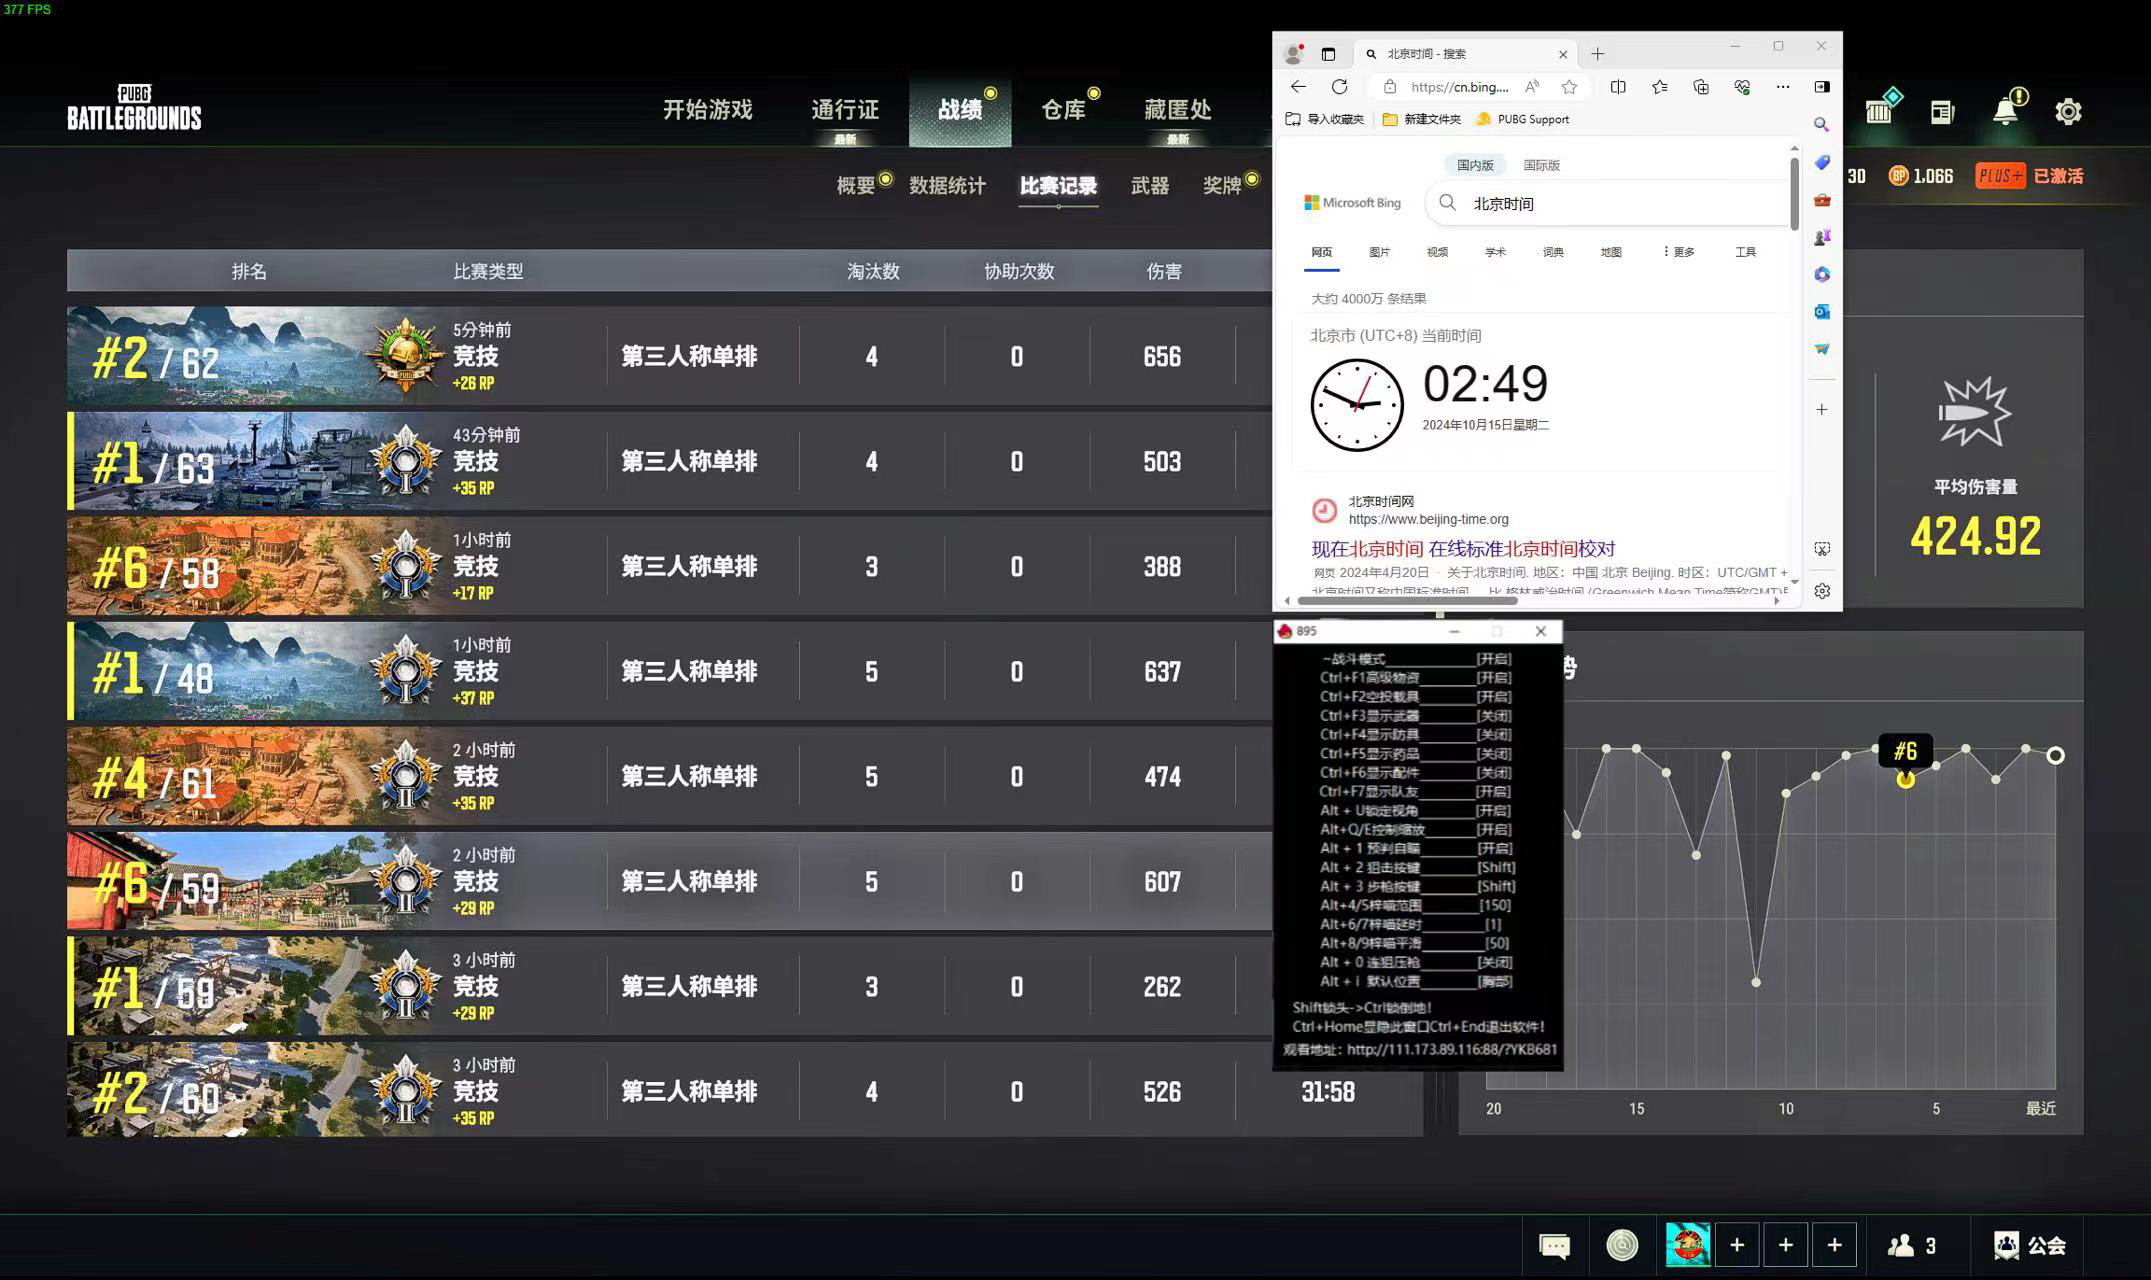This screenshot has width=2151, height=1280.
Task: Click the #6 marker on the trend chart
Action: pyautogui.click(x=1905, y=778)
